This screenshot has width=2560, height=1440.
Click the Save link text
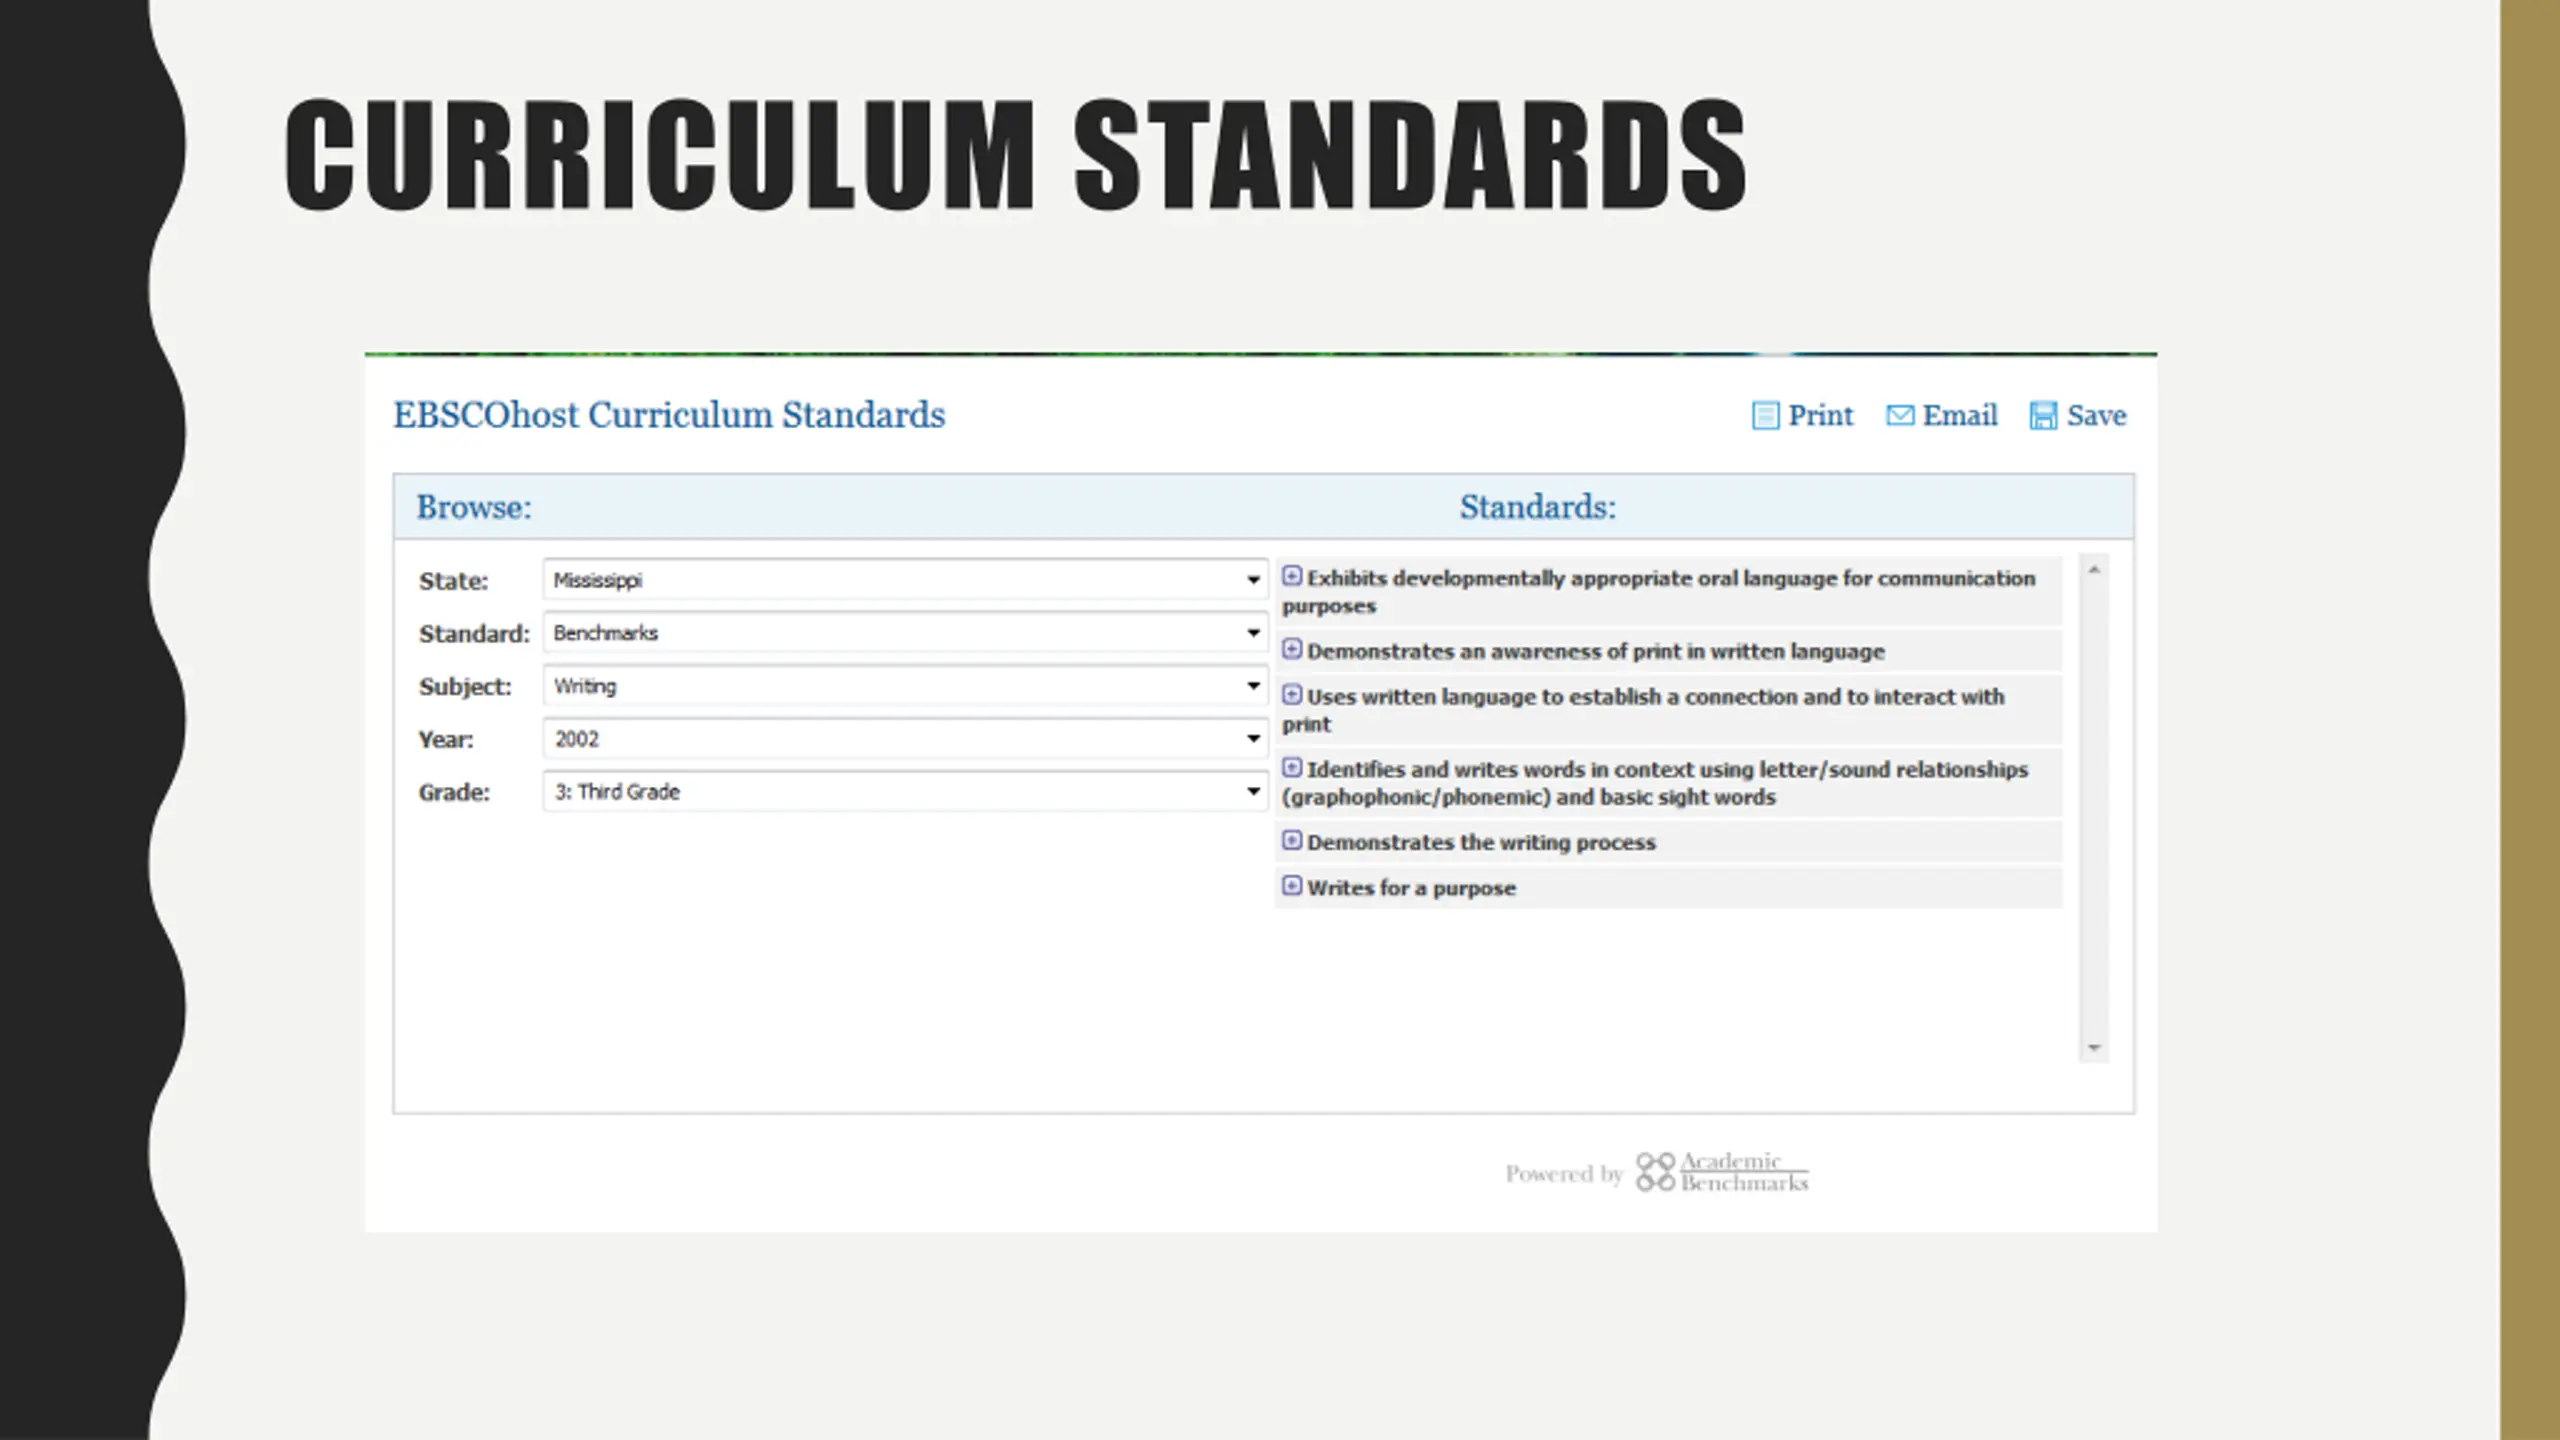pos(2097,416)
